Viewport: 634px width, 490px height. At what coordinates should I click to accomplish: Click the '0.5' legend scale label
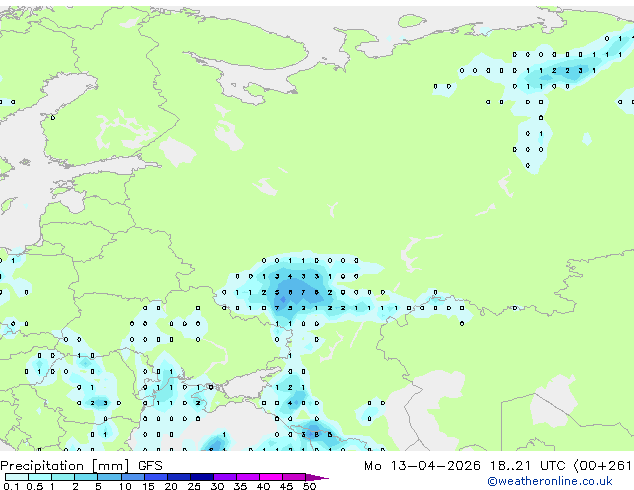tap(35, 486)
